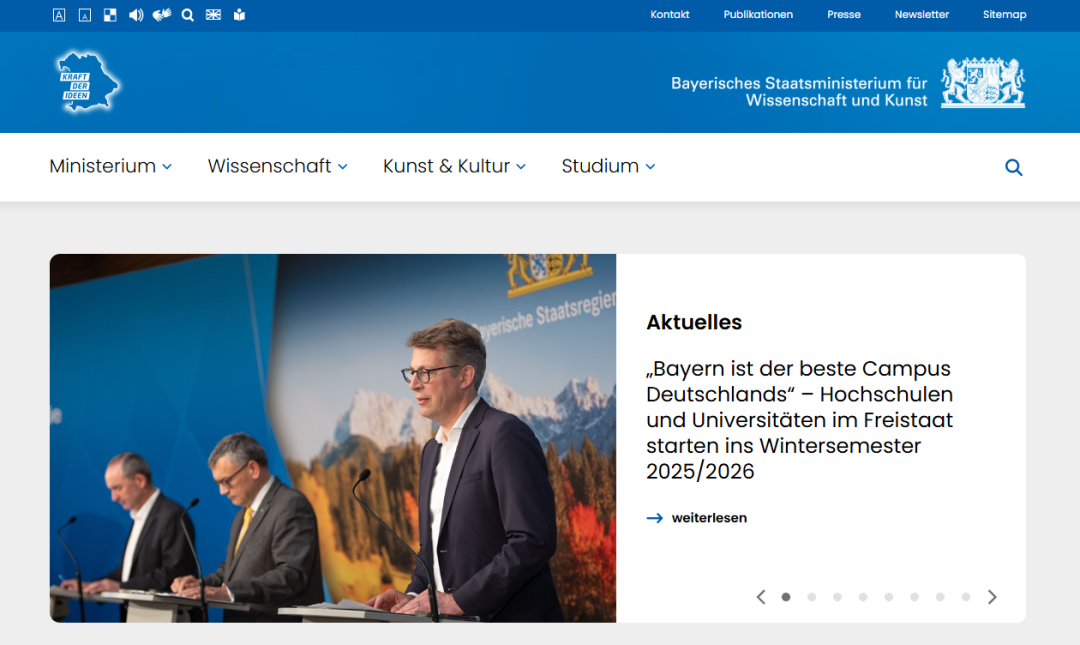Image resolution: width=1080 pixels, height=645 pixels.
Task: Click the increase font size icon
Action: click(59, 15)
